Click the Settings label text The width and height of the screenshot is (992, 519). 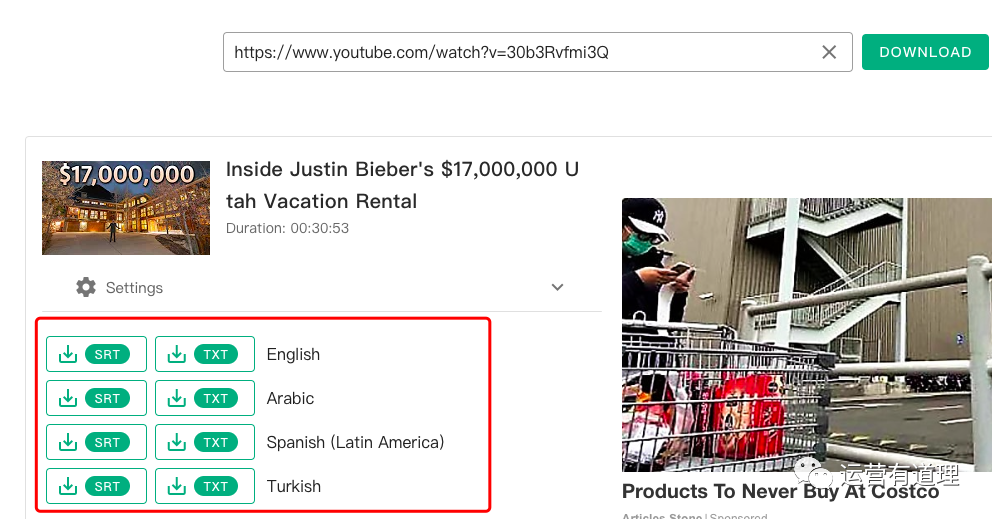pos(134,288)
